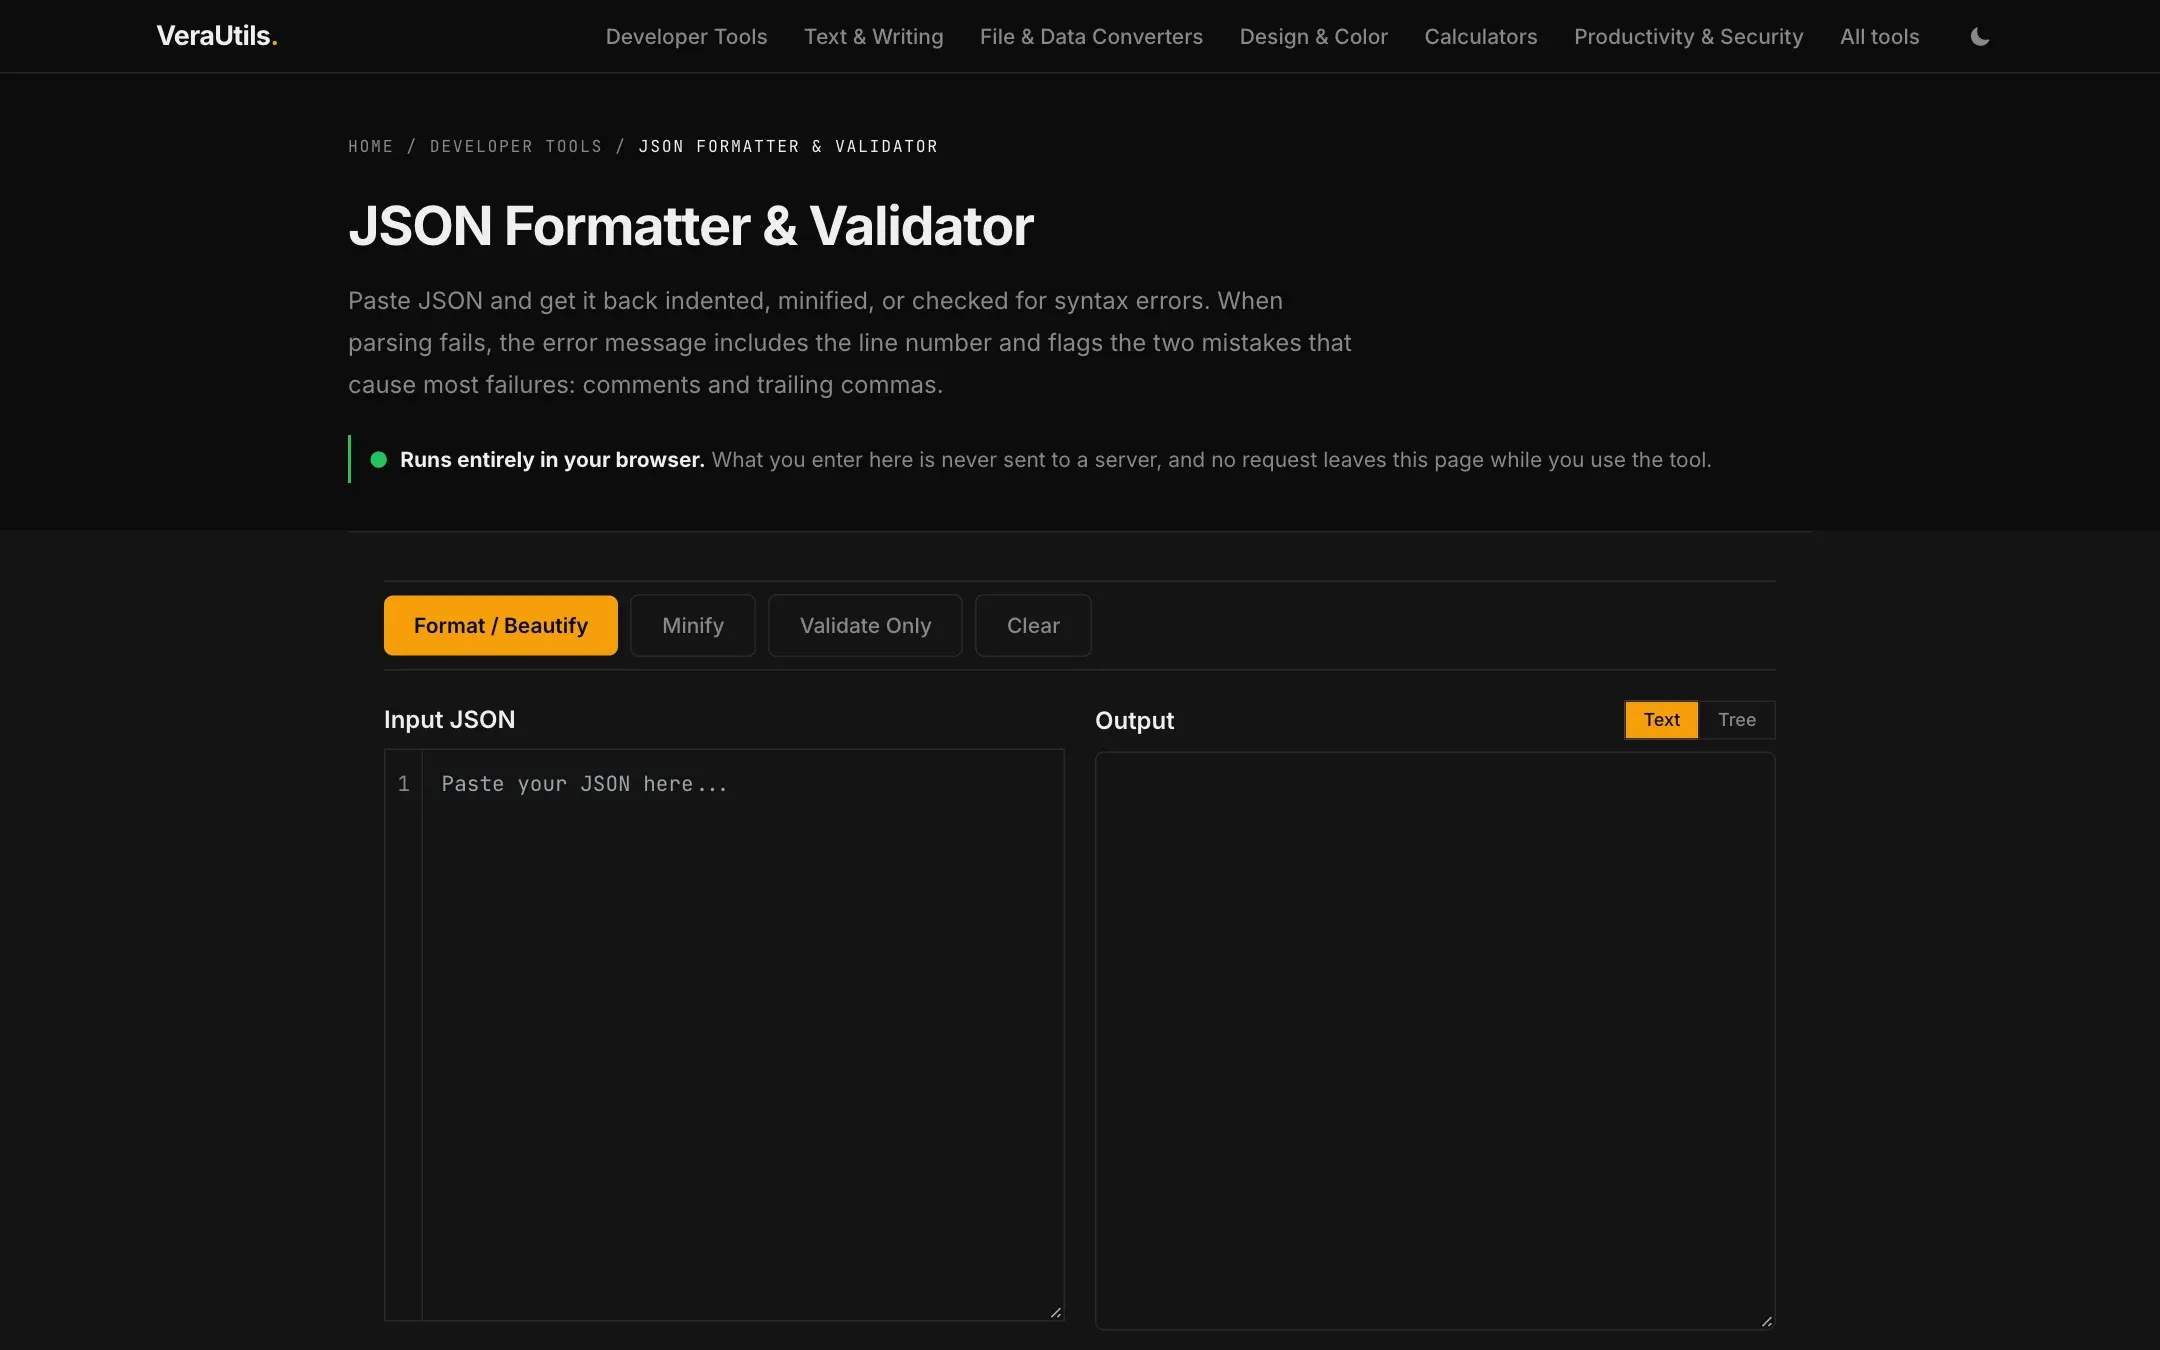Click the Input JSON label
Screen dimensions: 2160x1350
click(449, 719)
